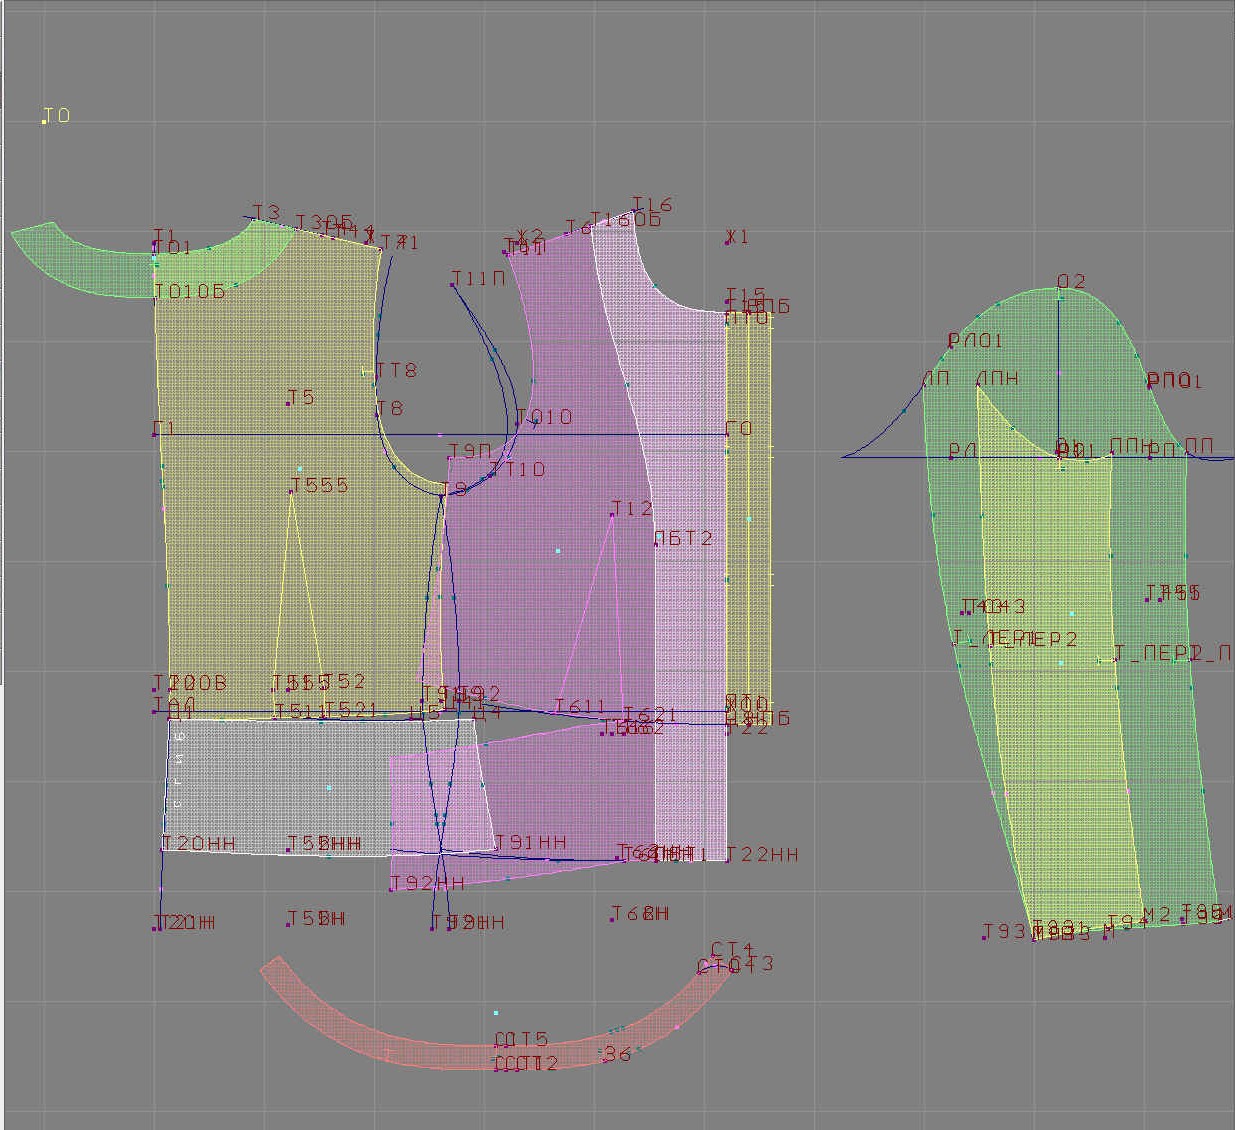Select the O2 sleeve cap top point
Screen dimensions: 1235x1130
[x=1059, y=289]
